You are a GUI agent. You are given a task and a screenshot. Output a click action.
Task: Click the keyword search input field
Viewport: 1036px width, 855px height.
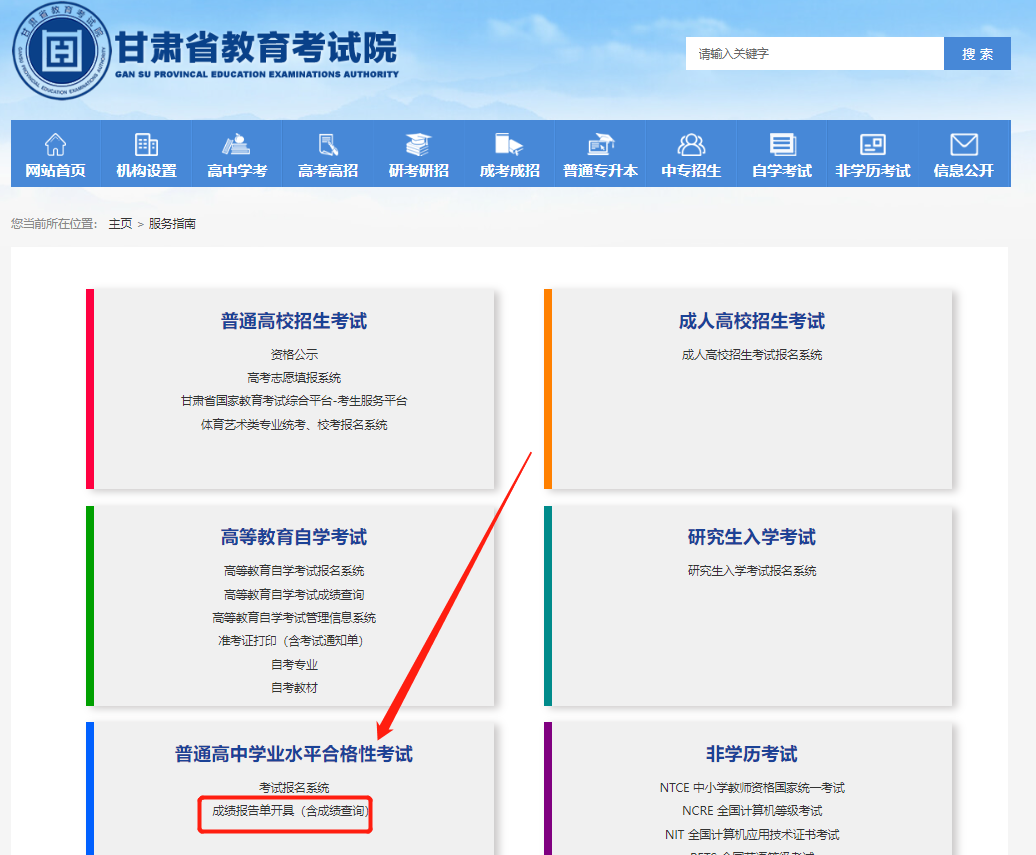pos(814,54)
